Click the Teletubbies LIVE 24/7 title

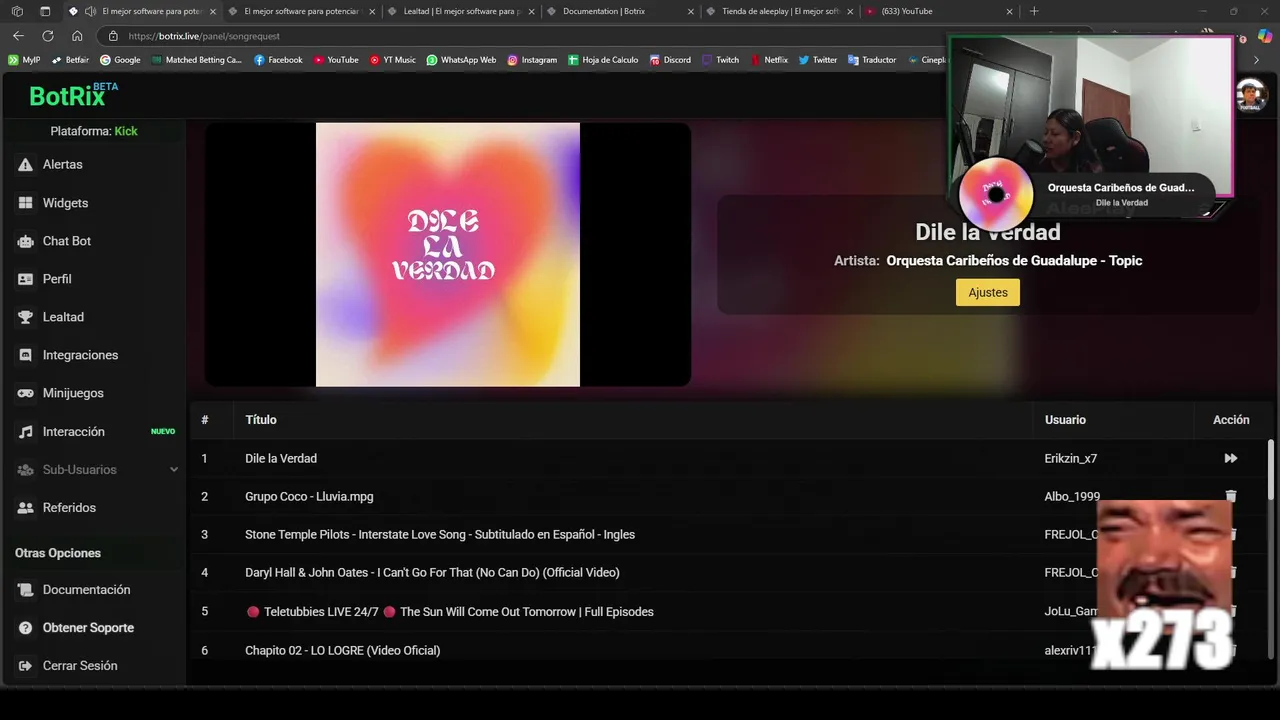pos(449,611)
